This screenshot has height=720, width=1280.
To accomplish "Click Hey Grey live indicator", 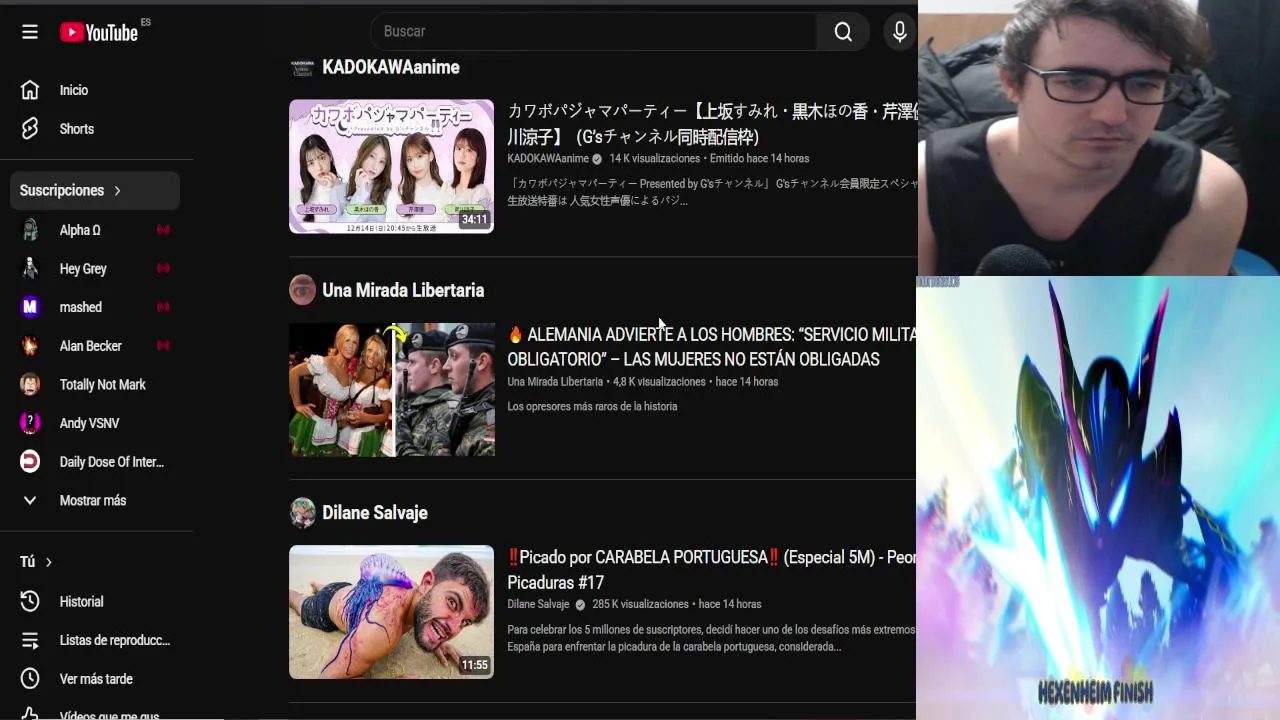I will pyautogui.click(x=163, y=268).
